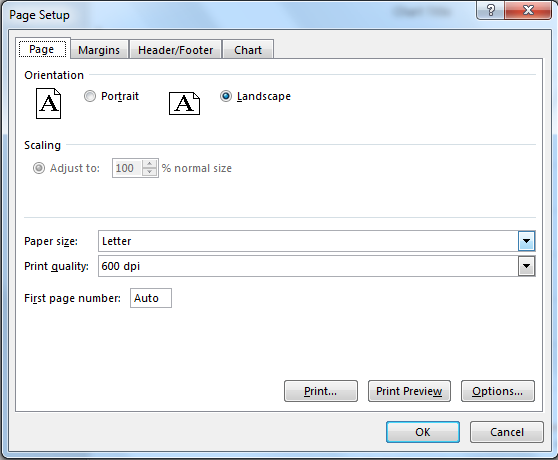Click the First page number field
Screen dimensions: 558x460
coord(151,298)
